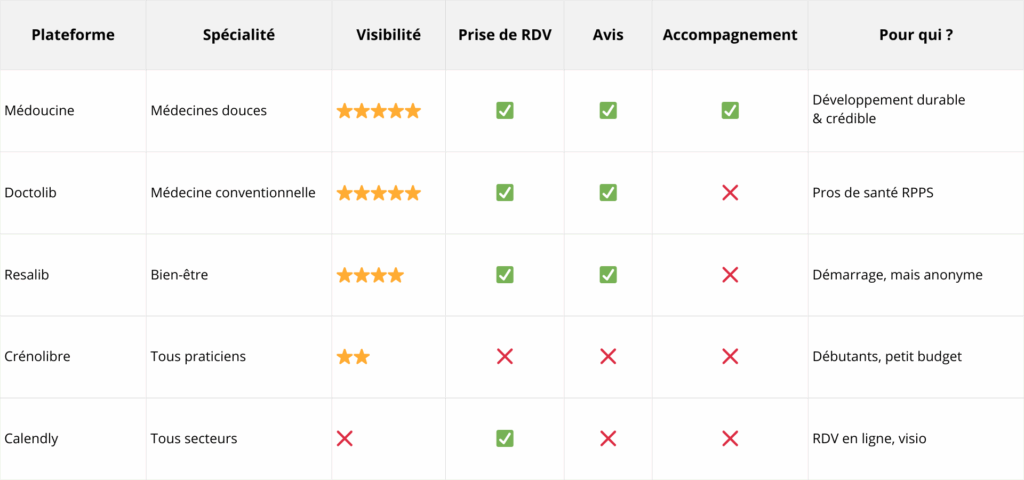Viewport: 1024px width, 480px height.
Task: Click Resalib's green check under Prise de RDV
Action: 505,275
